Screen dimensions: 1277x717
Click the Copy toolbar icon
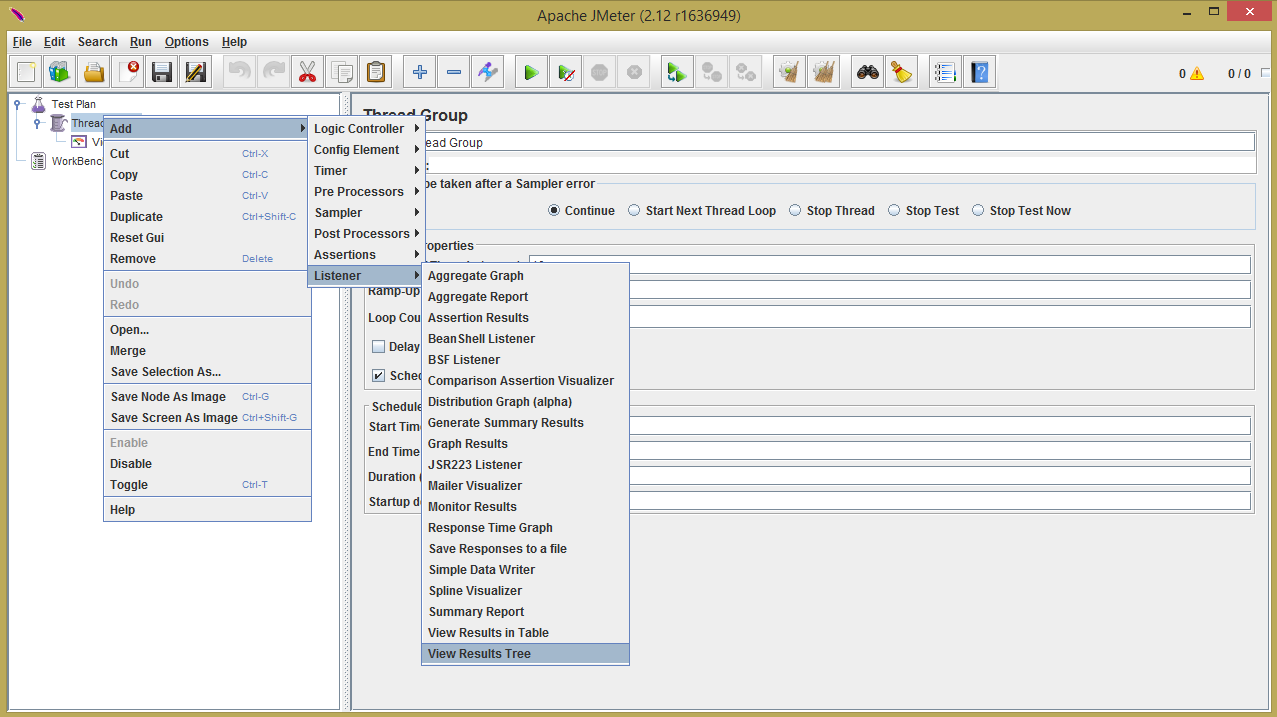tap(341, 72)
